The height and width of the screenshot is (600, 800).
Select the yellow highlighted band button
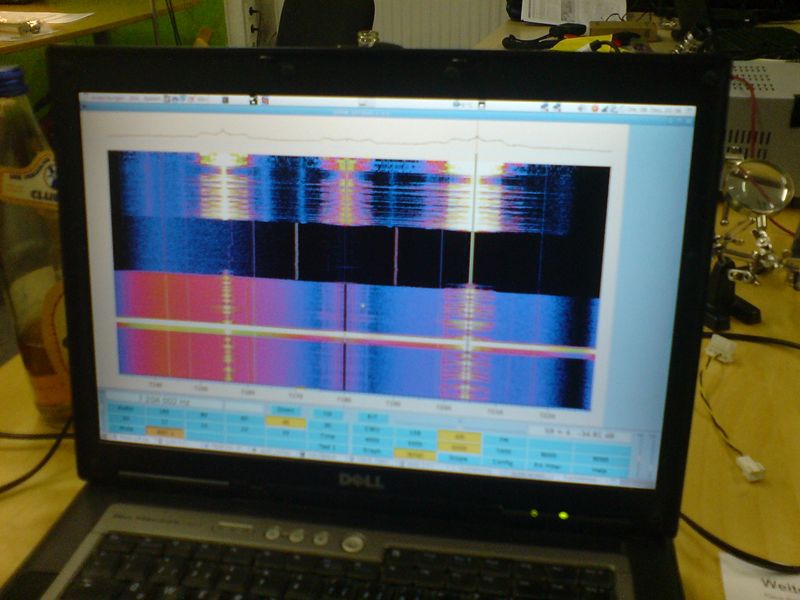point(286,422)
